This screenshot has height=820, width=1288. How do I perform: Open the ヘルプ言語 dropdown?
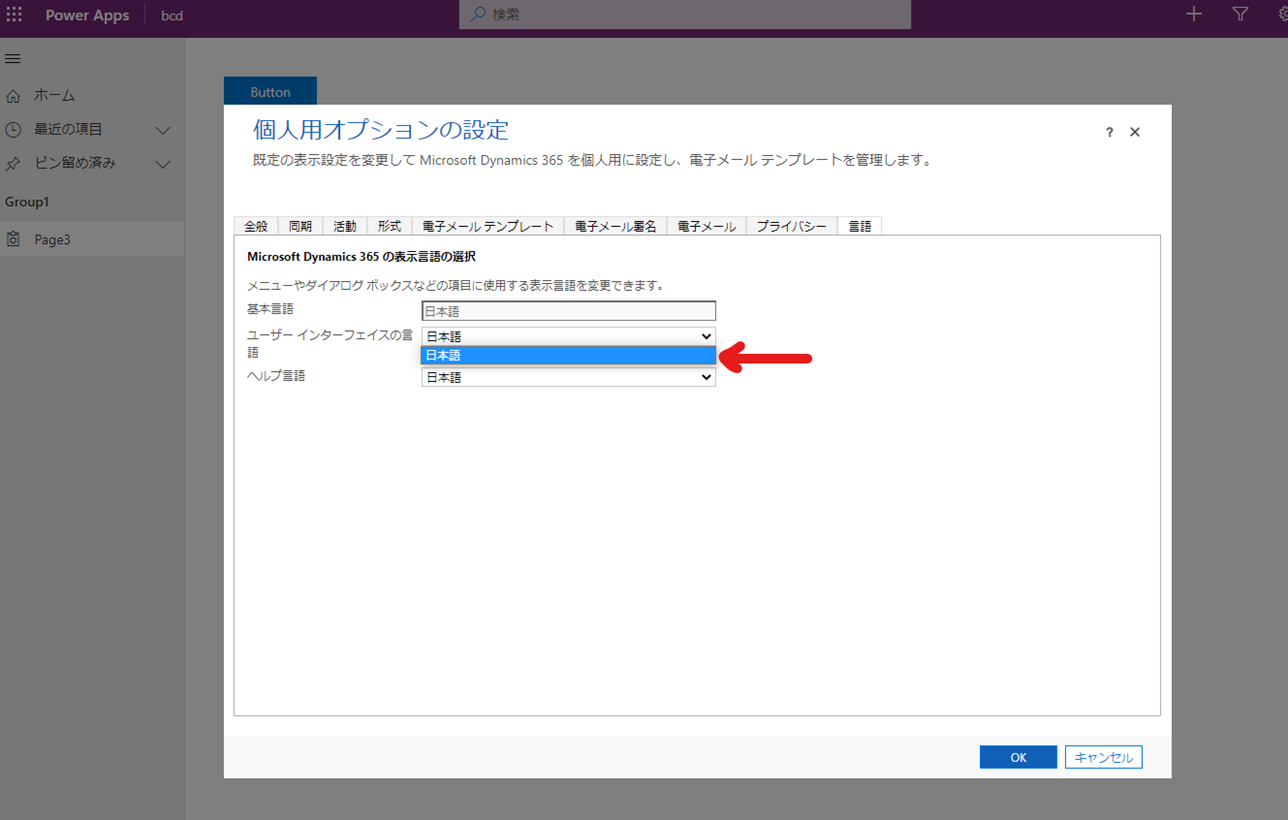[x=568, y=377]
